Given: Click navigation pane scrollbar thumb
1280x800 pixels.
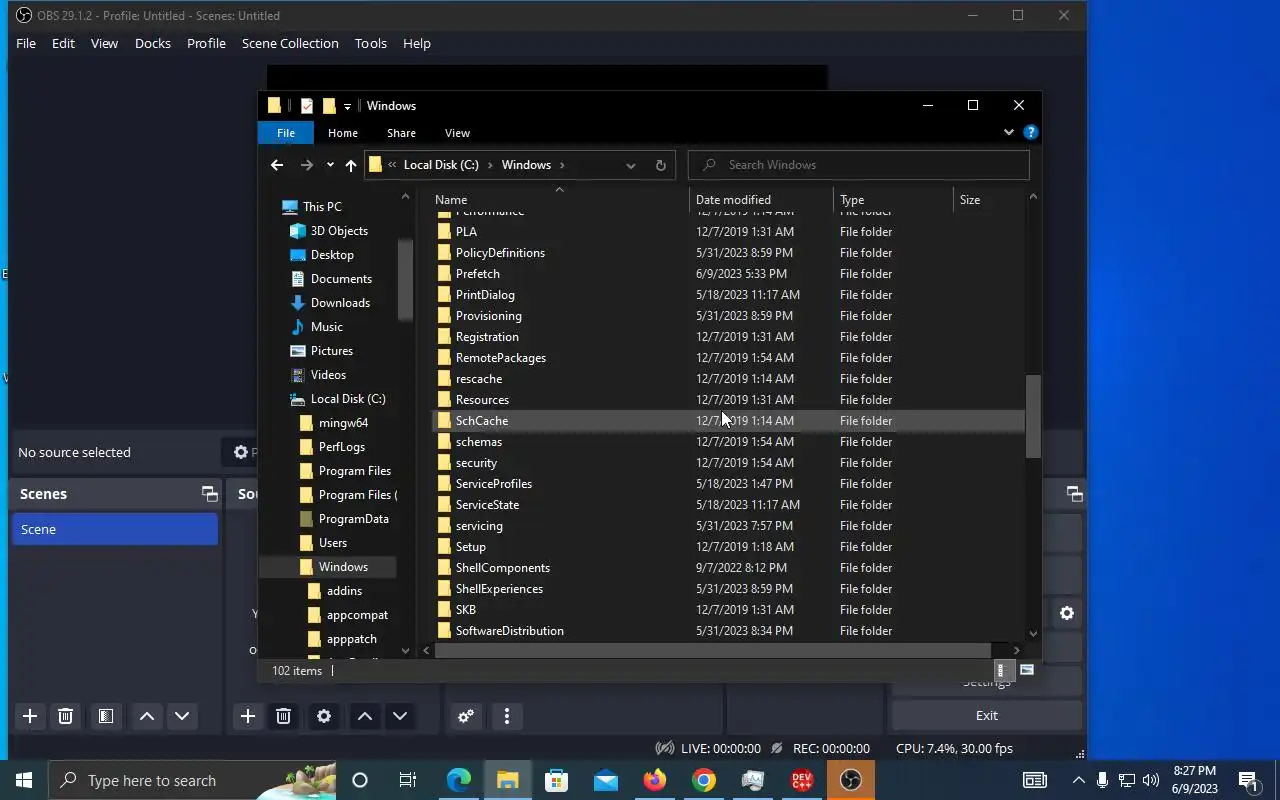Looking at the screenshot, I should 405,280.
